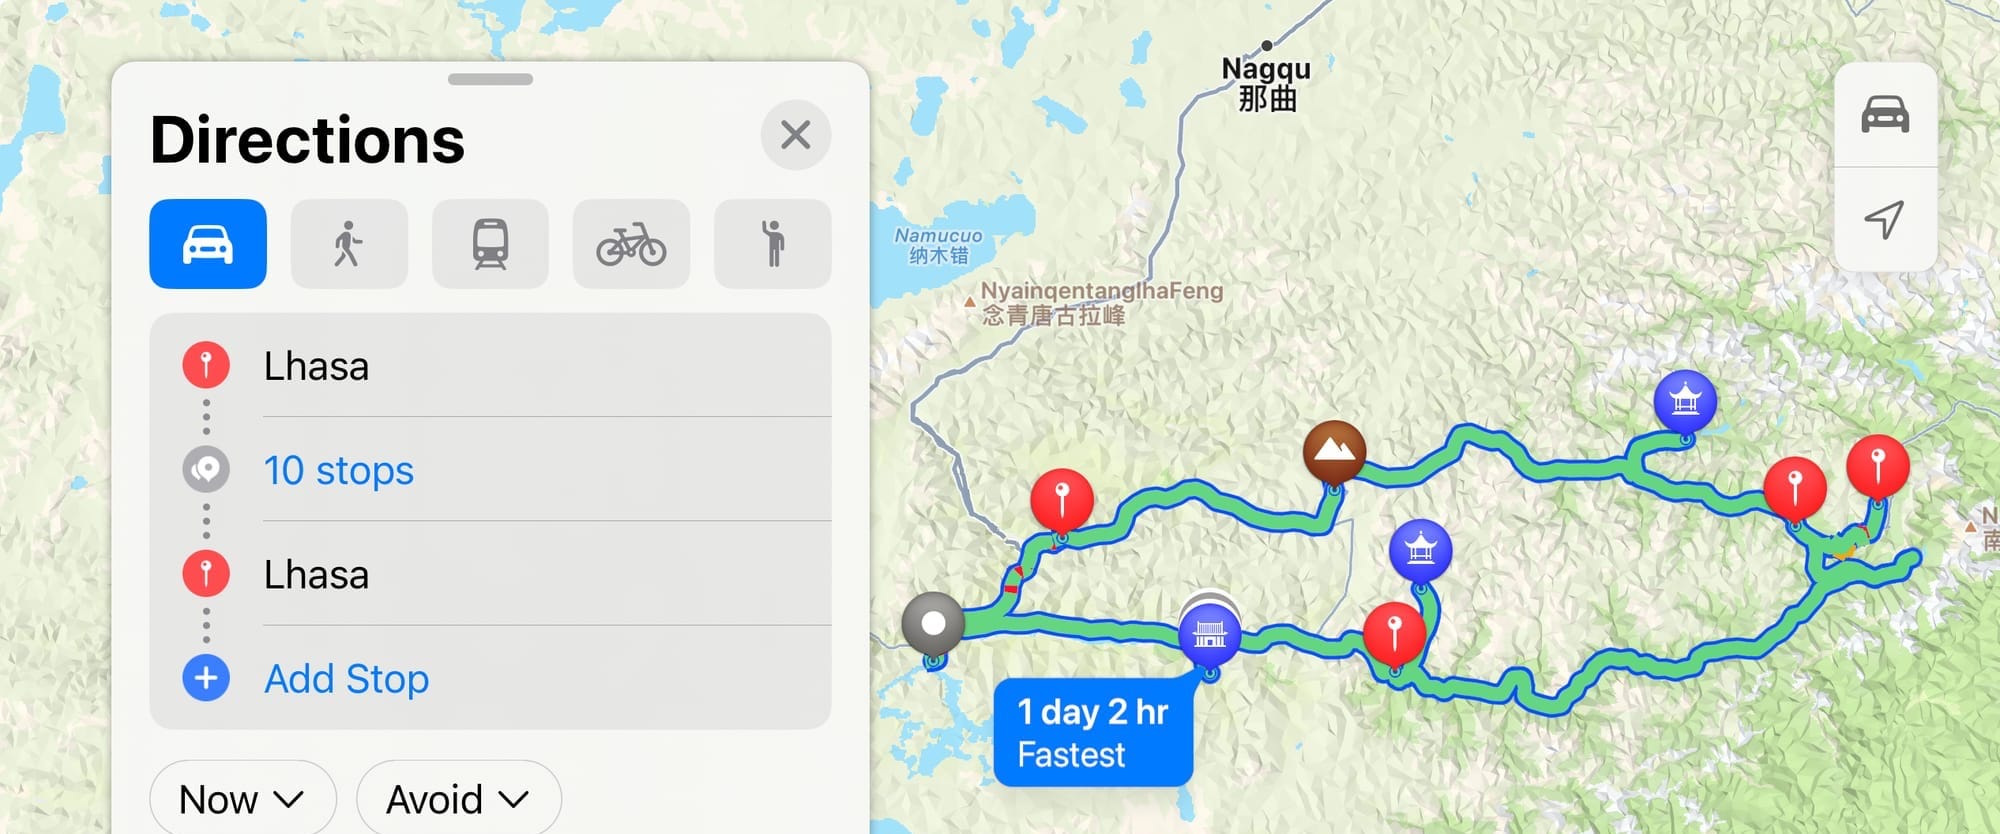Expand the 10 stops list

[338, 470]
